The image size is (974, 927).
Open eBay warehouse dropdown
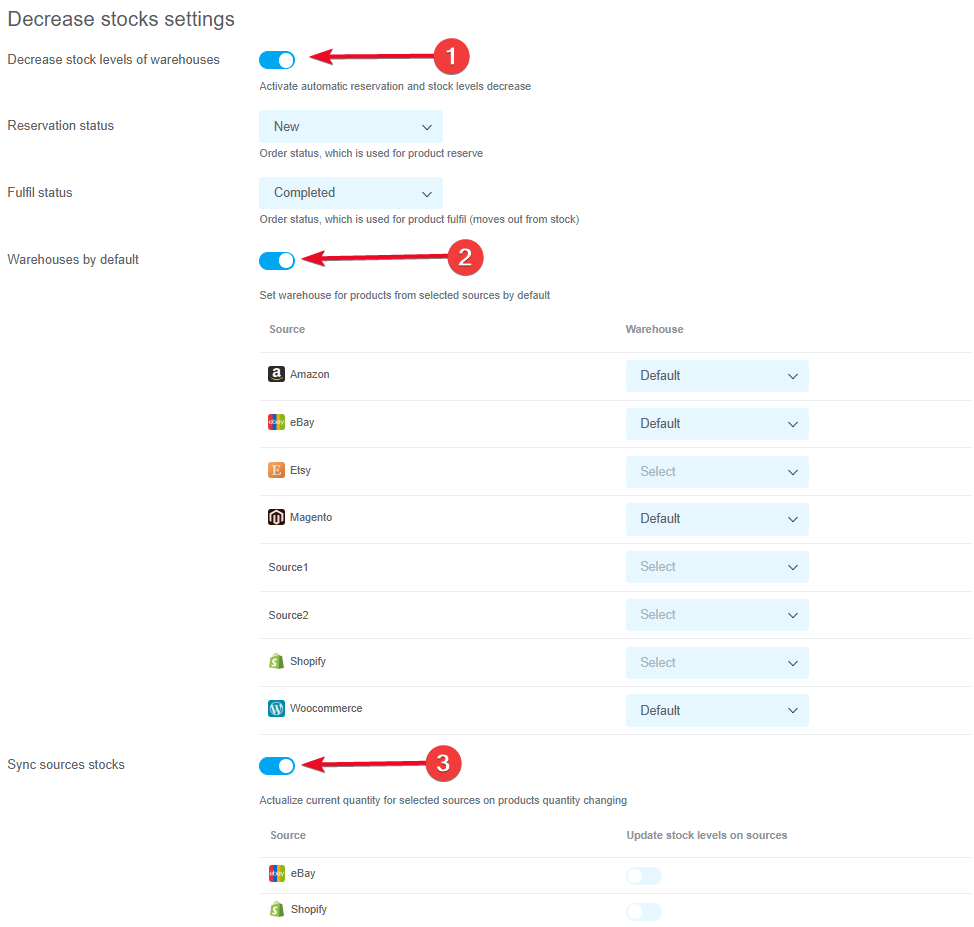(x=717, y=424)
